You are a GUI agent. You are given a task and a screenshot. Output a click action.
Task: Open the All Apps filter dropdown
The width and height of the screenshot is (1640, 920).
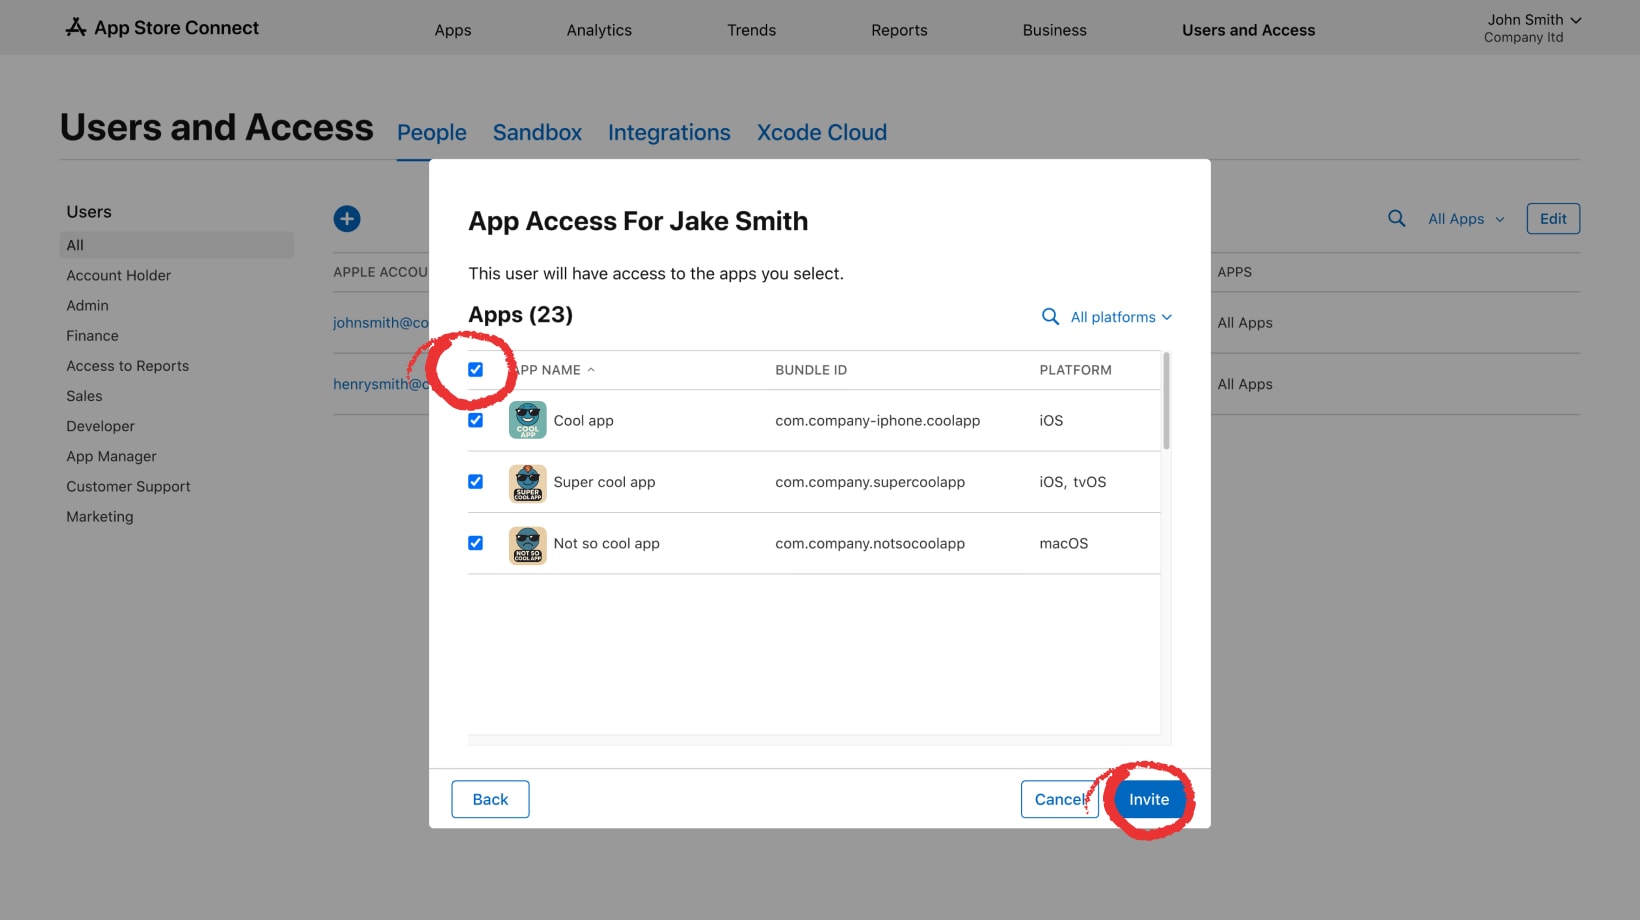pyautogui.click(x=1466, y=219)
